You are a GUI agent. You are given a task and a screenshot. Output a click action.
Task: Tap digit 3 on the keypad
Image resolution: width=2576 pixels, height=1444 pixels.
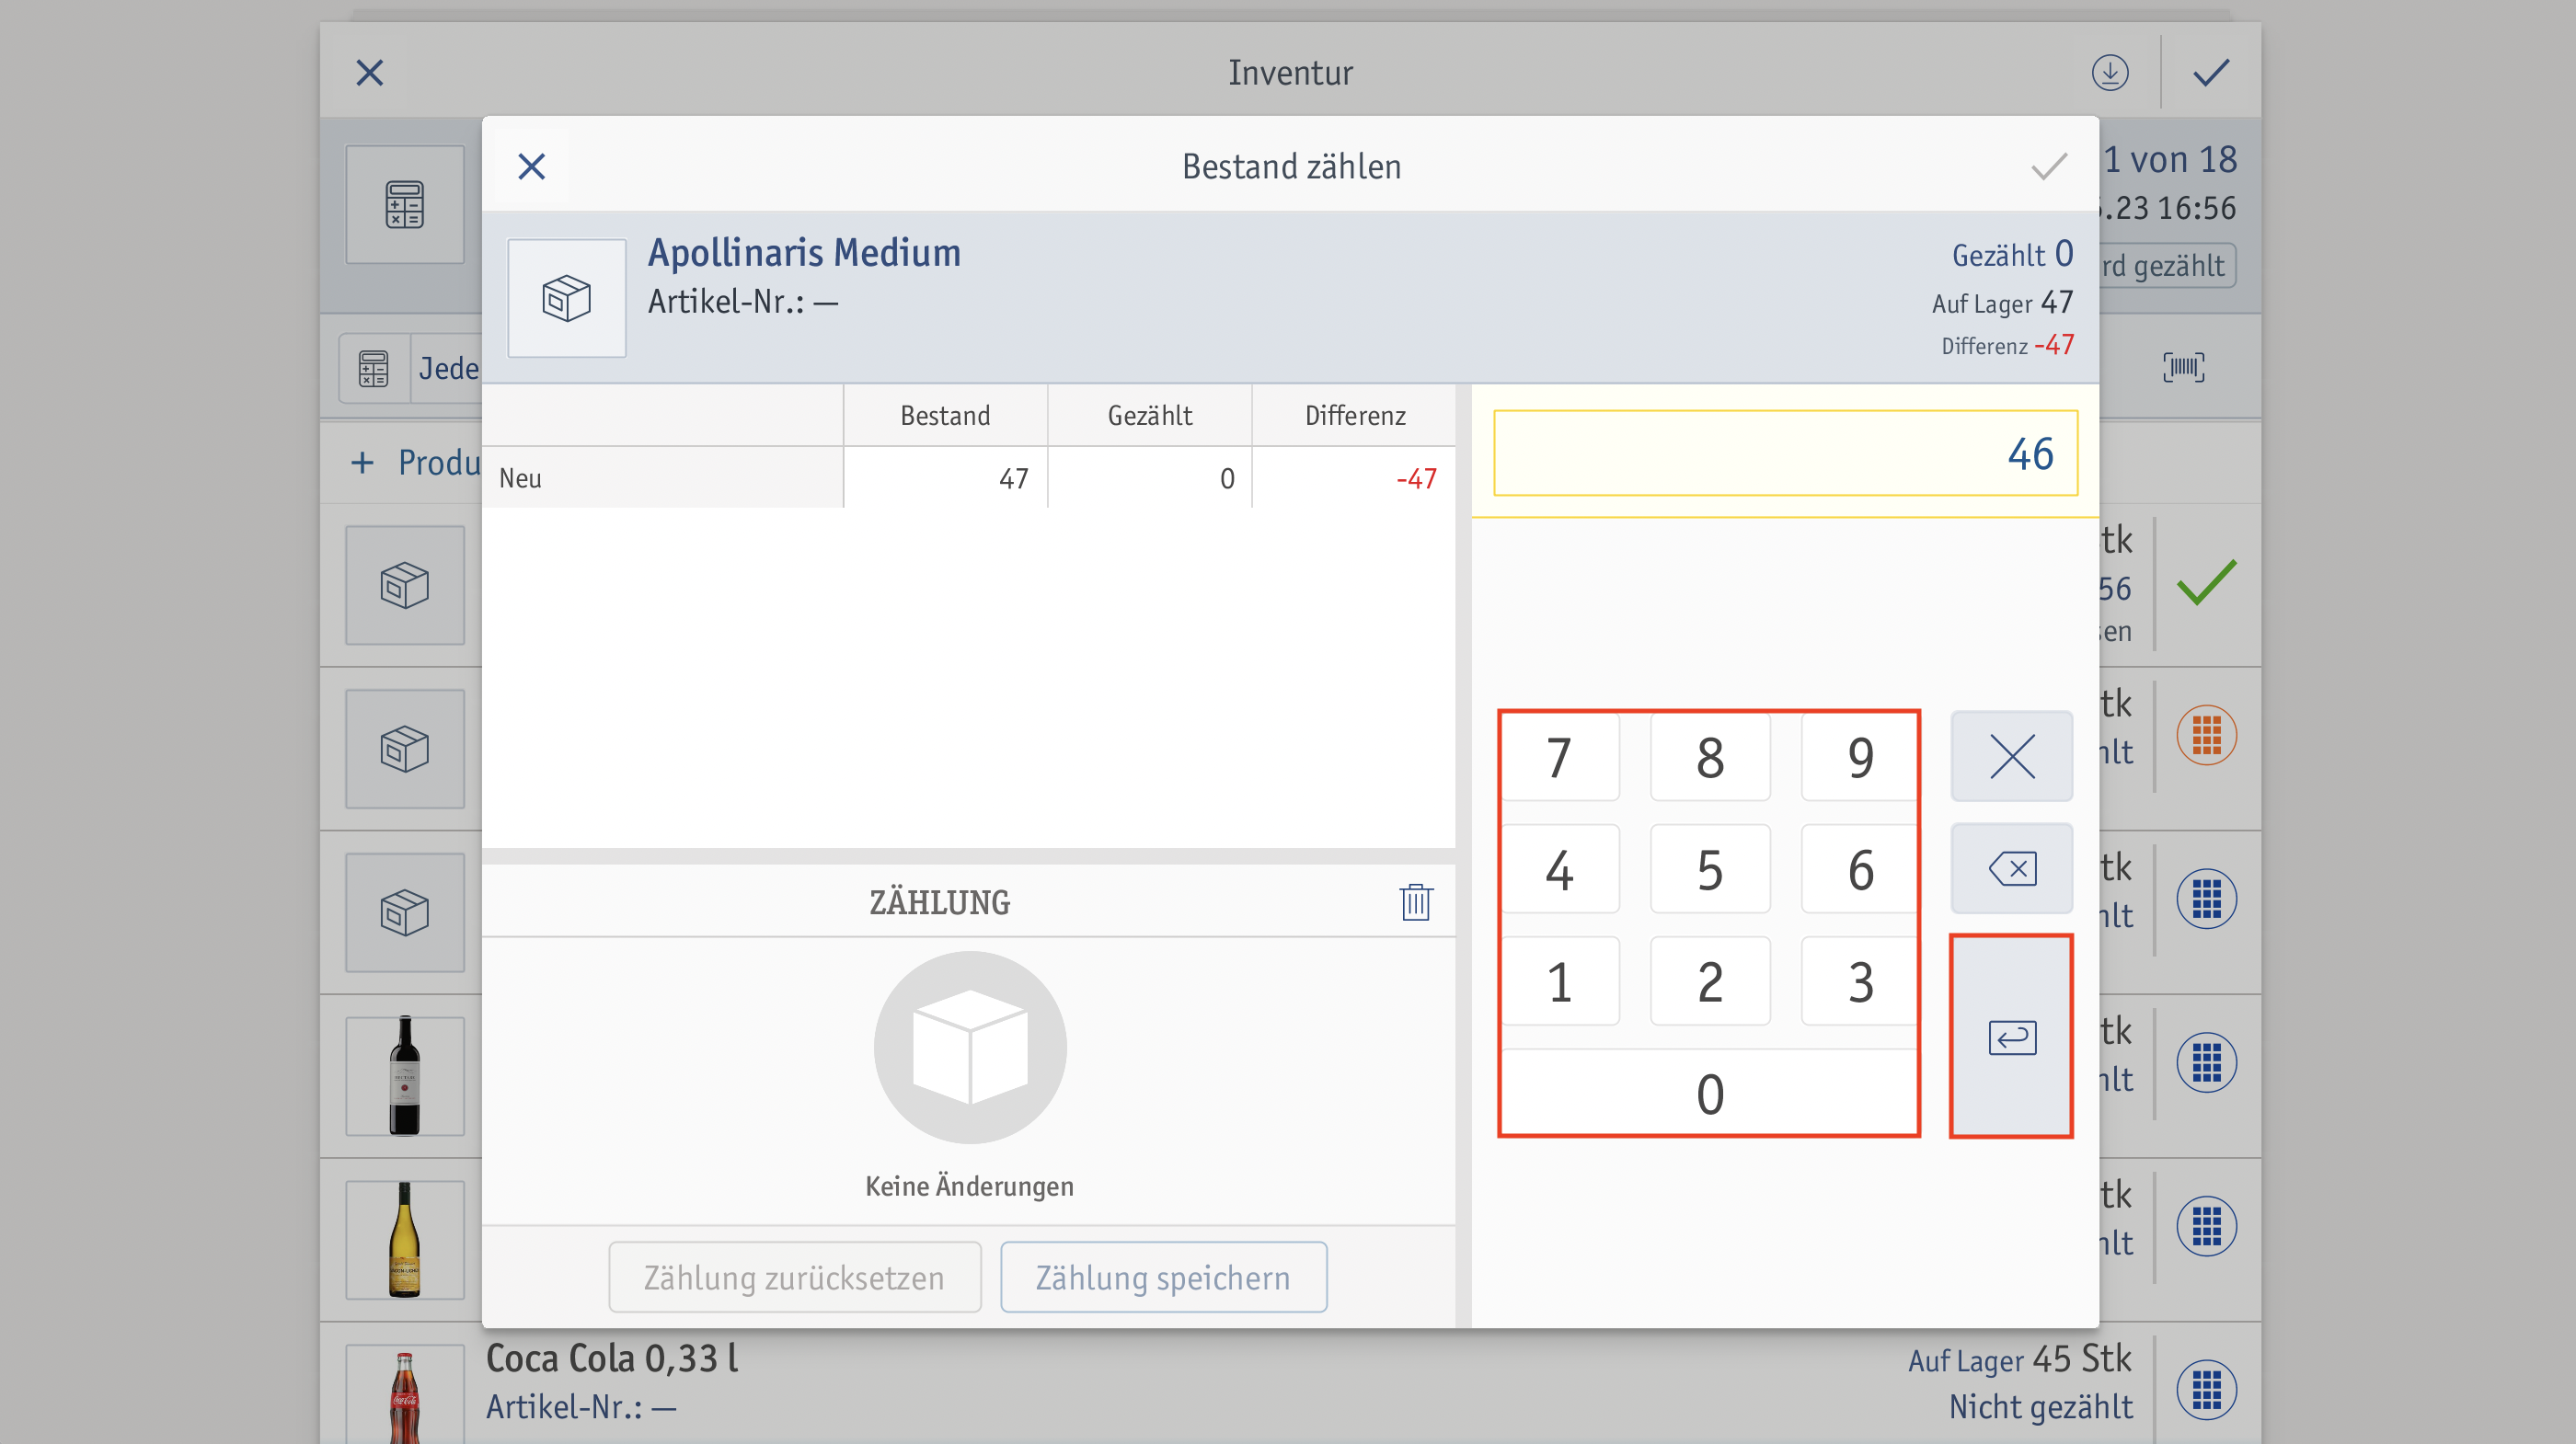pyautogui.click(x=1859, y=981)
